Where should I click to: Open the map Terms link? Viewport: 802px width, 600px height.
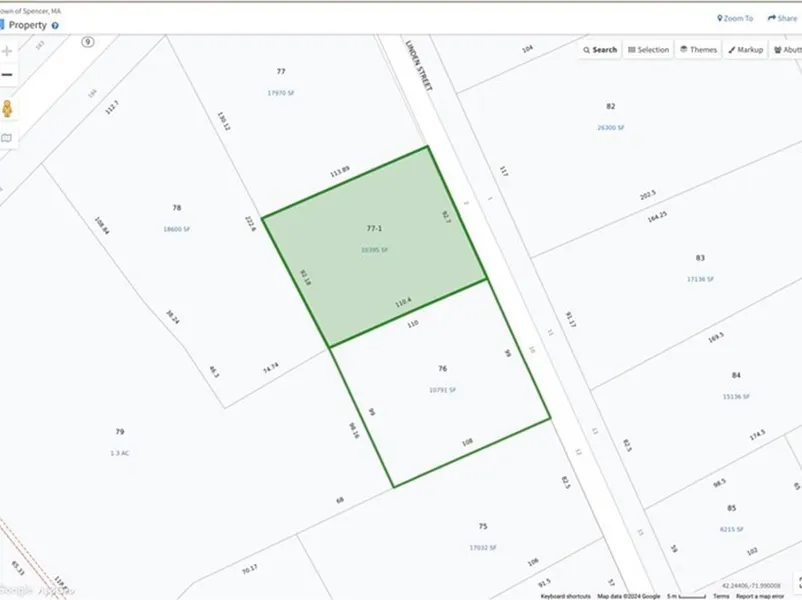(x=720, y=596)
